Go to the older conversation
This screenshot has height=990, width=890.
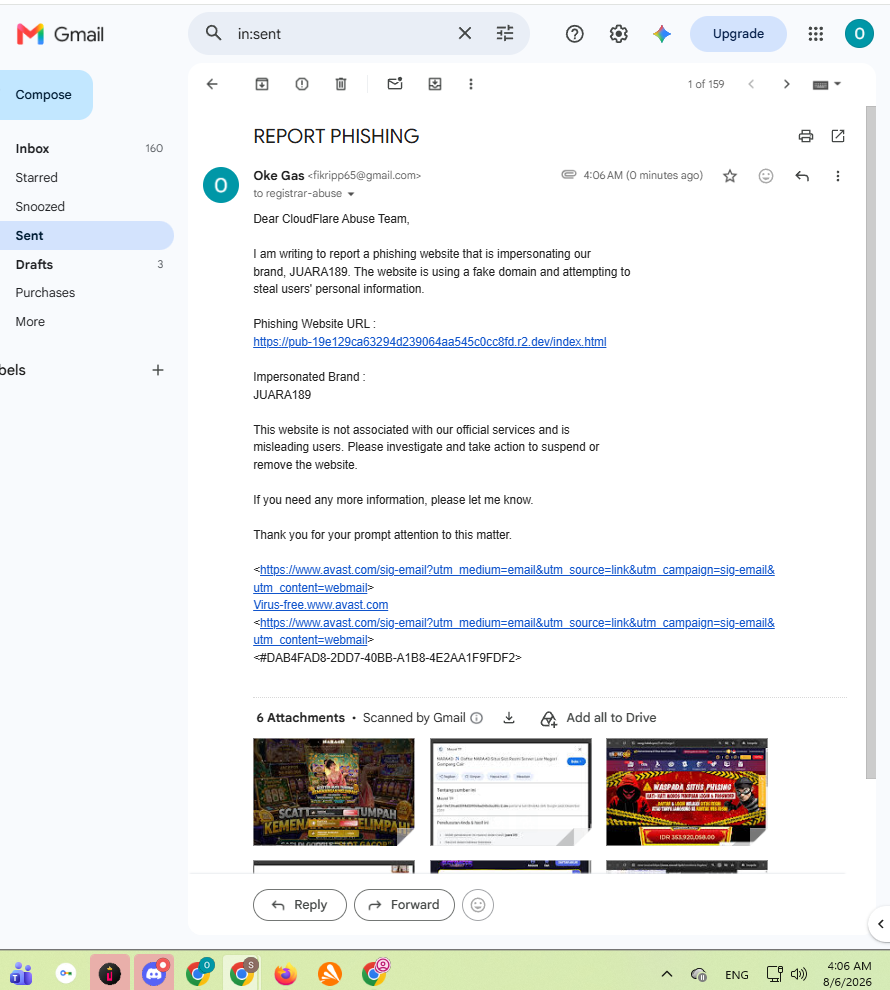786,84
